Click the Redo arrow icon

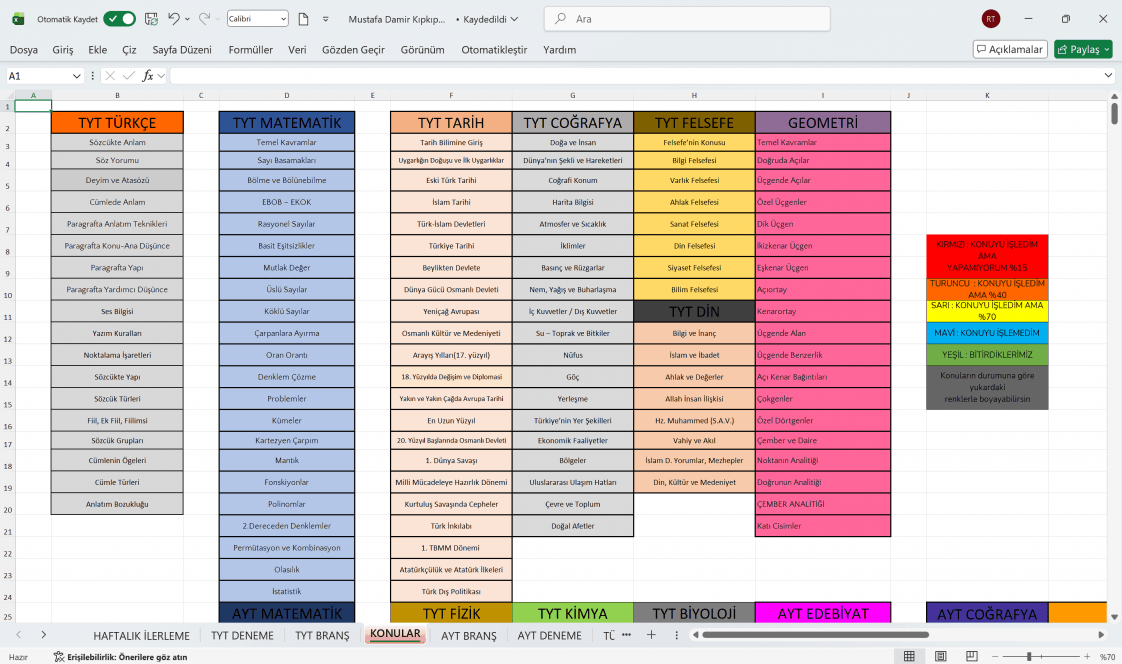point(204,19)
